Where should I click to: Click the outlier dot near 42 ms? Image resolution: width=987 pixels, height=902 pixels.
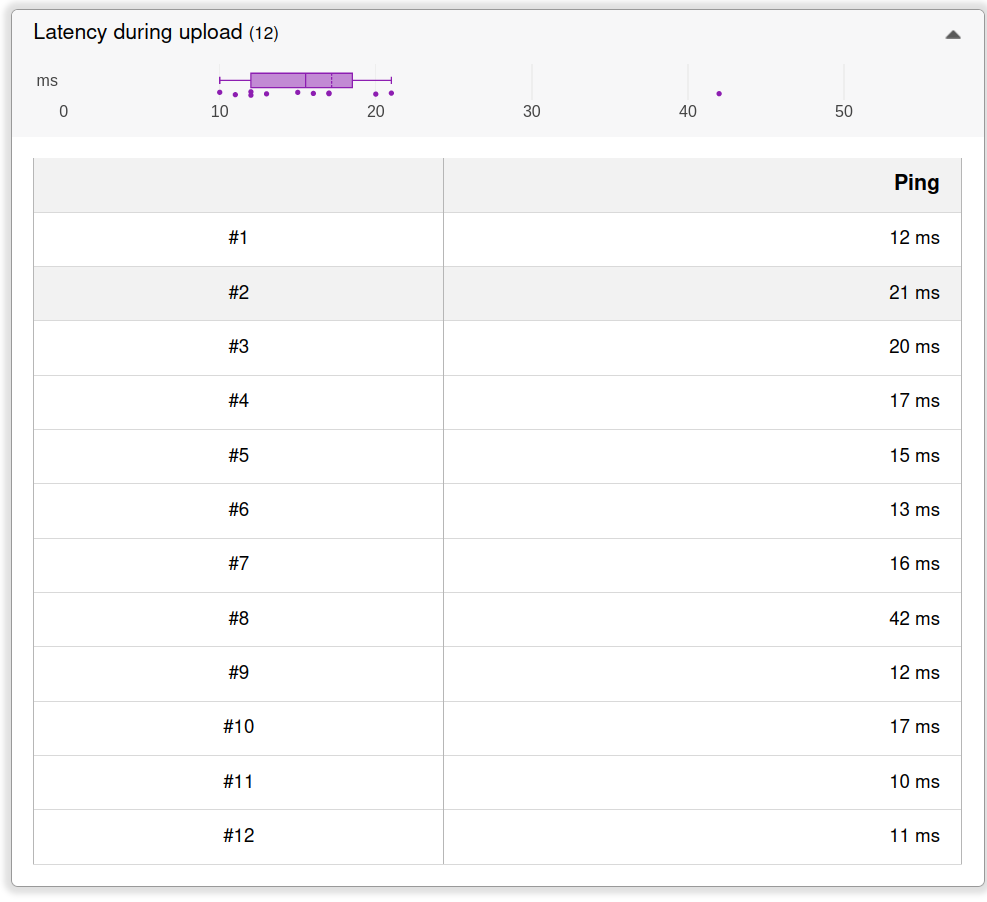click(719, 93)
